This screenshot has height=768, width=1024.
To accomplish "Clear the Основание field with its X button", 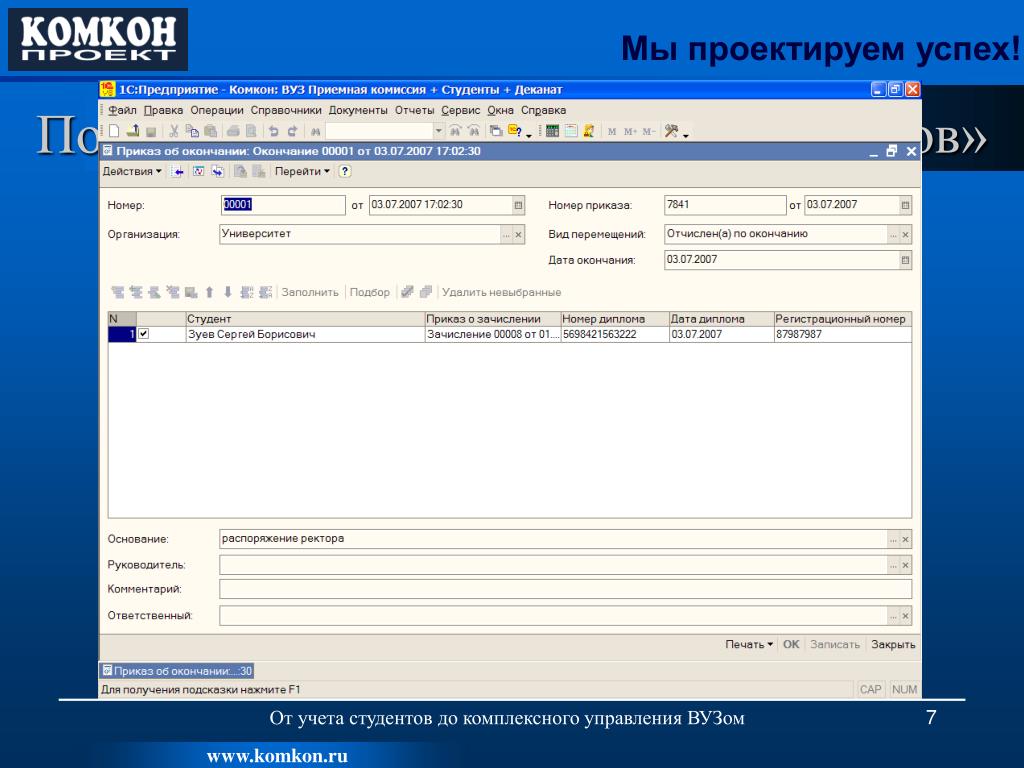I will pos(905,539).
